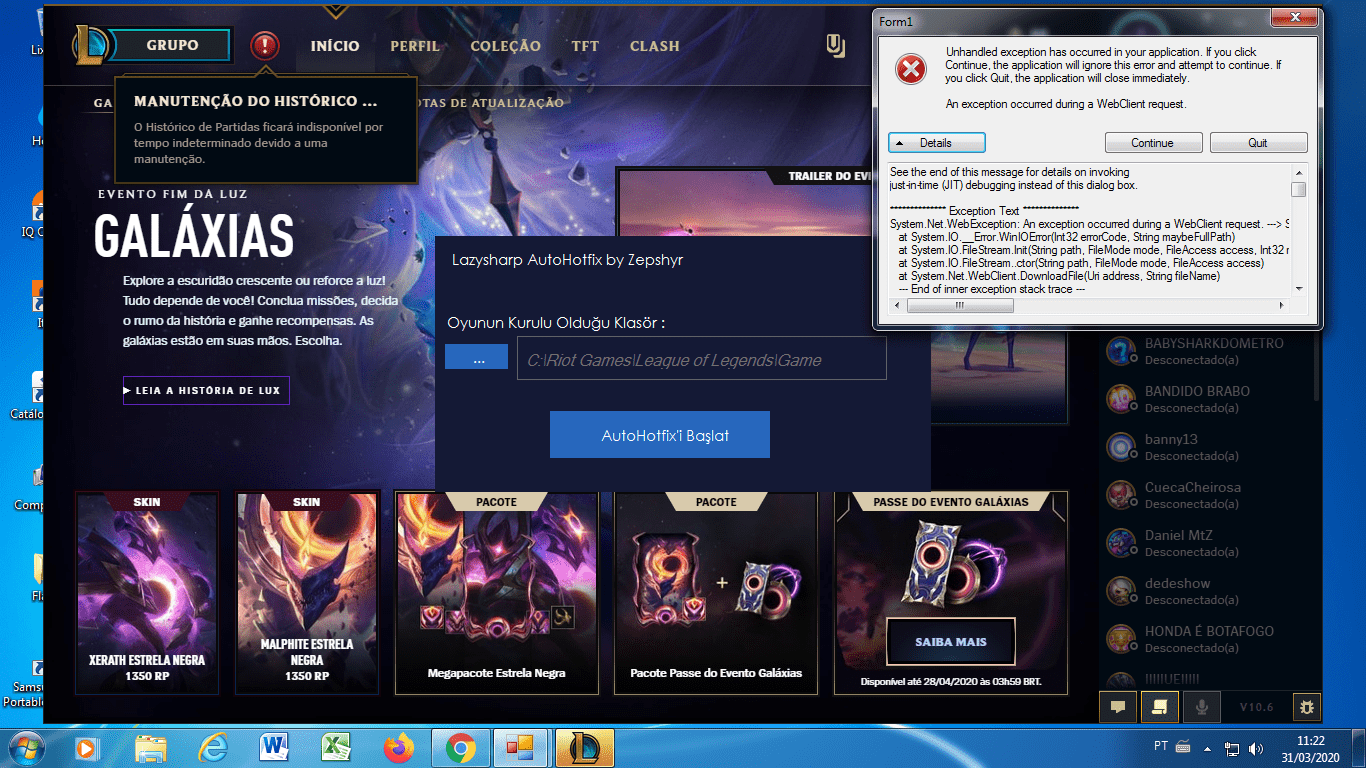Go to the COLEÇÃO tab

click(x=505, y=46)
